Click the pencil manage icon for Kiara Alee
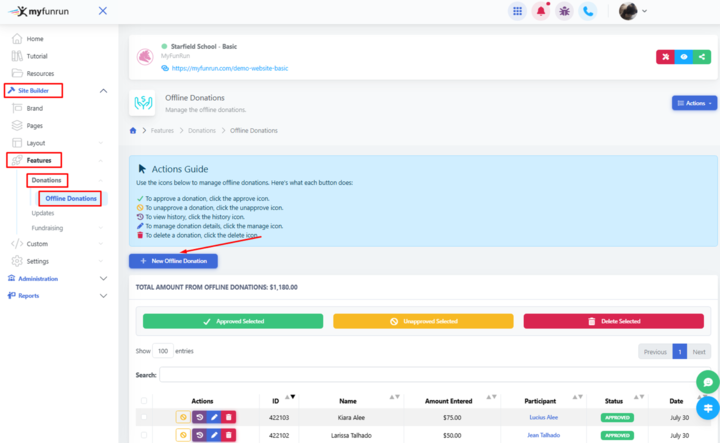The width and height of the screenshot is (720, 443). [214, 417]
